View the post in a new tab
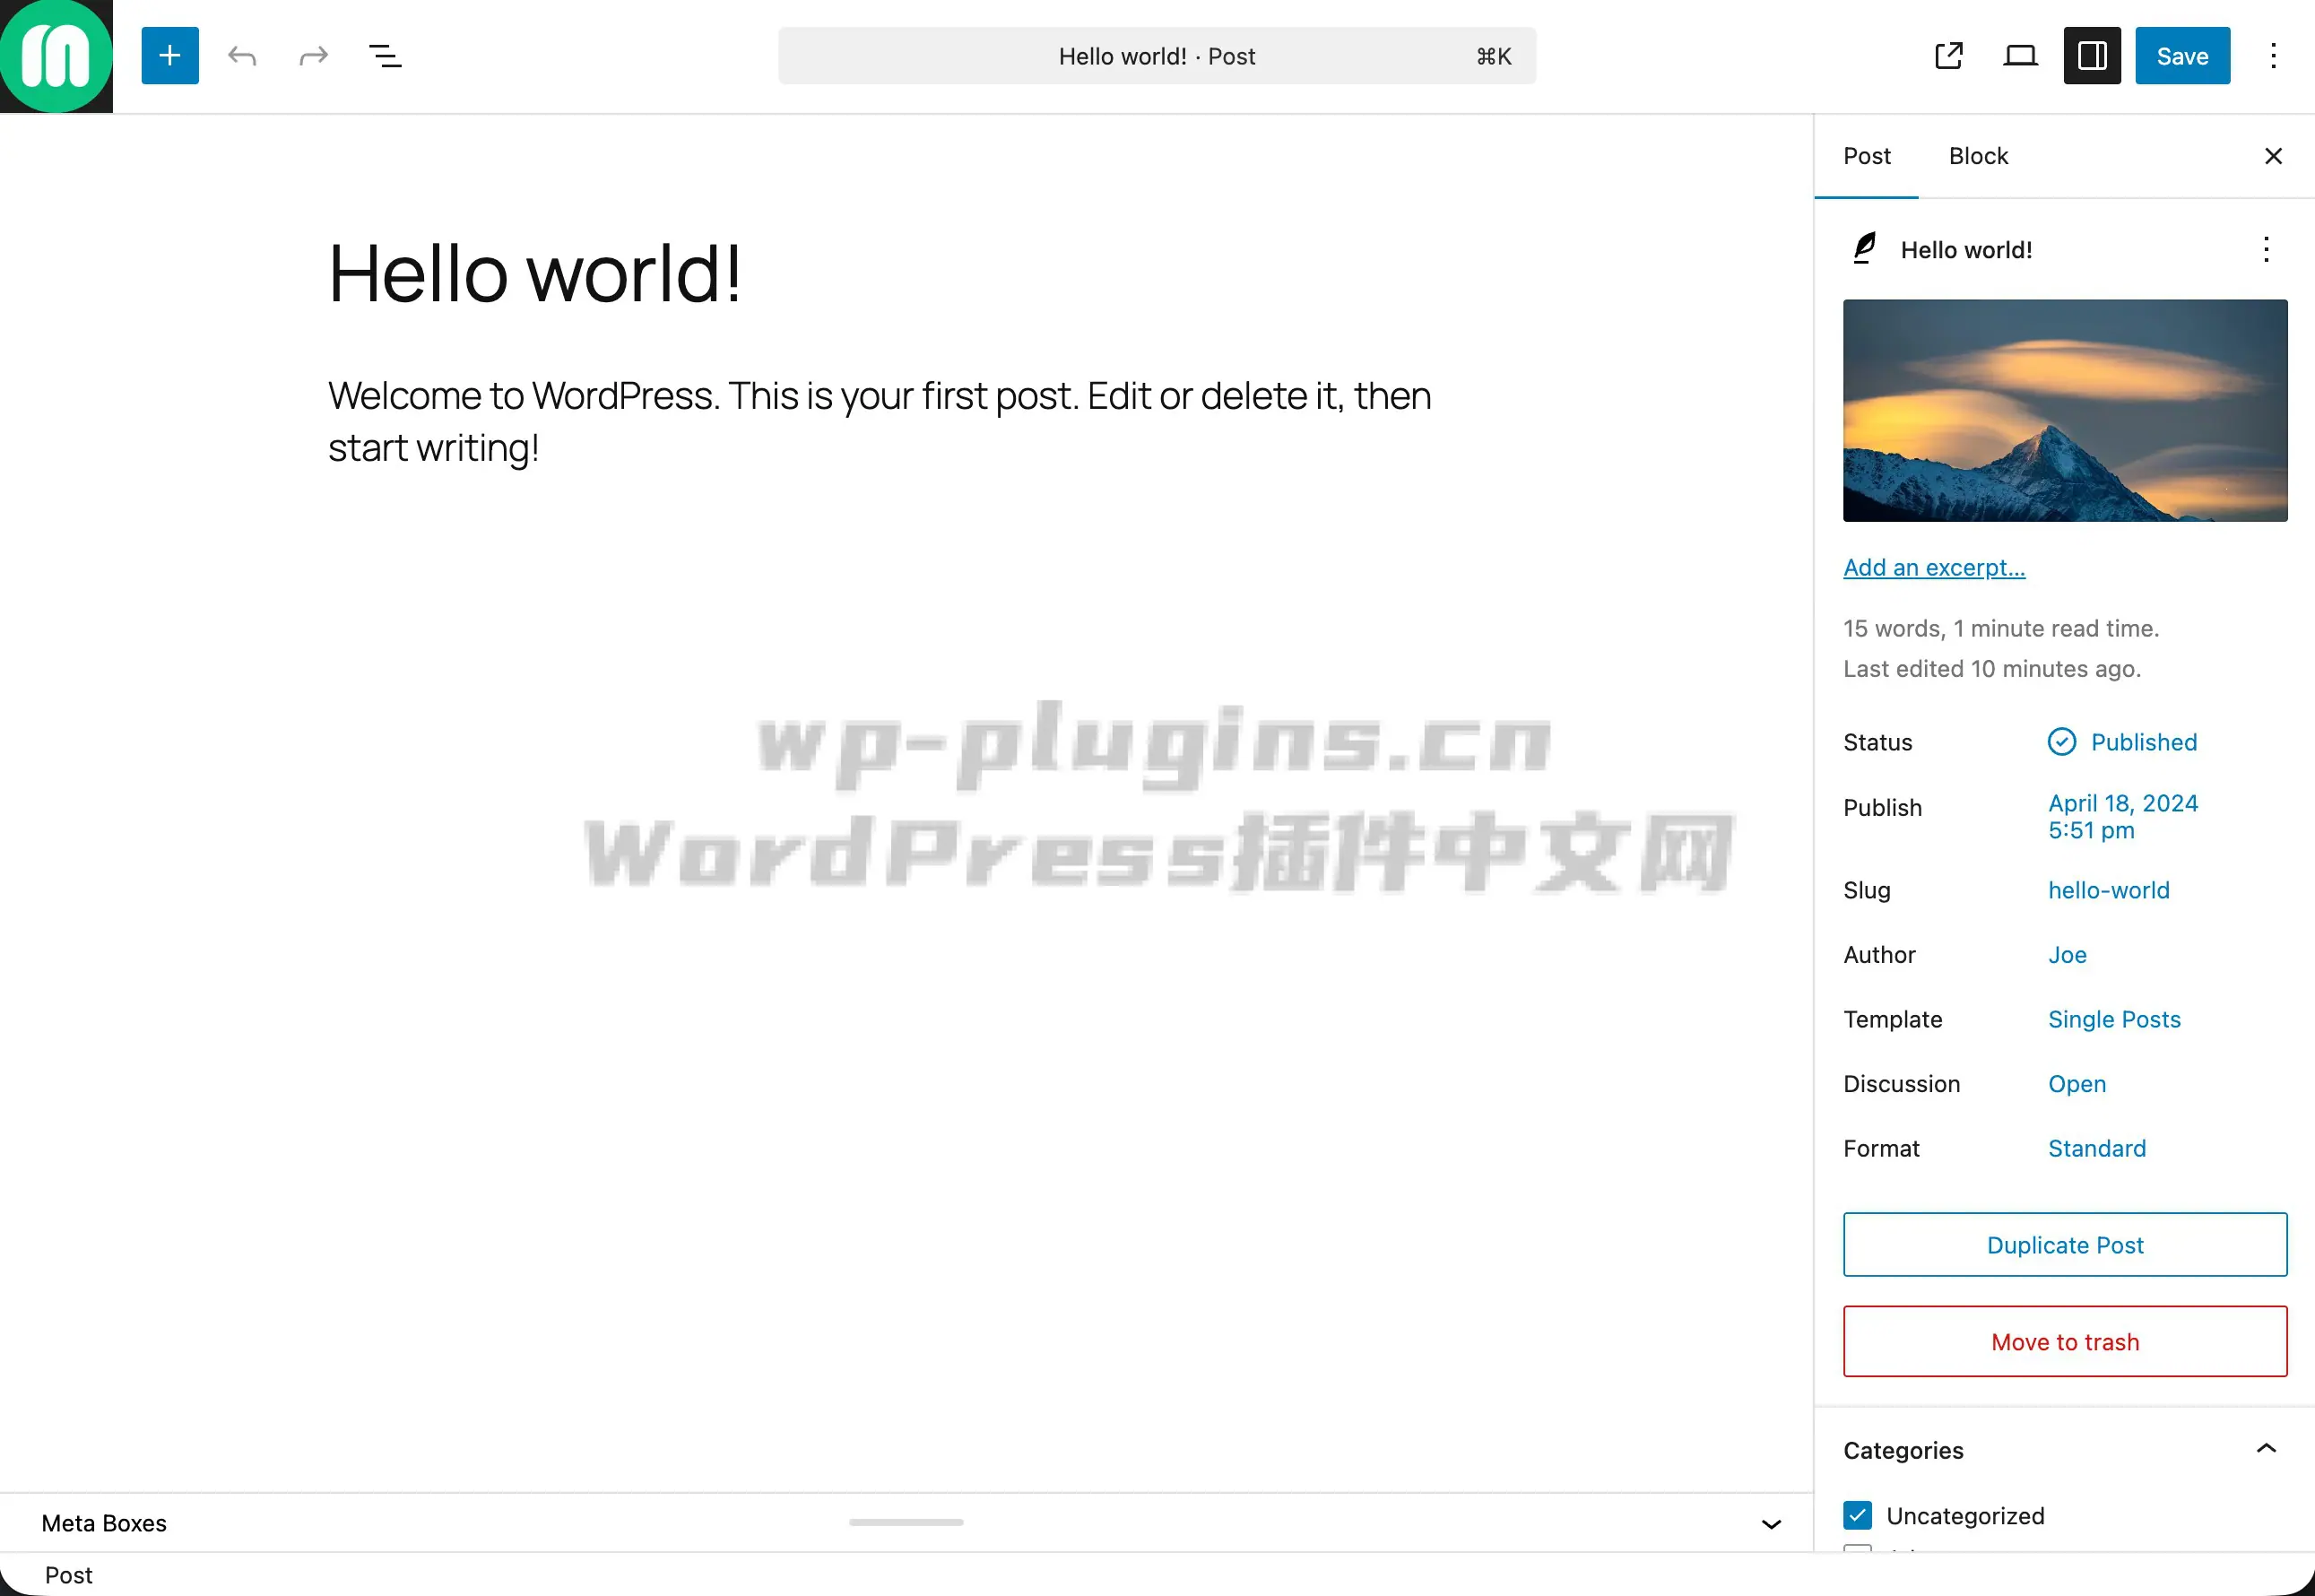The image size is (2315, 1596). [1949, 56]
